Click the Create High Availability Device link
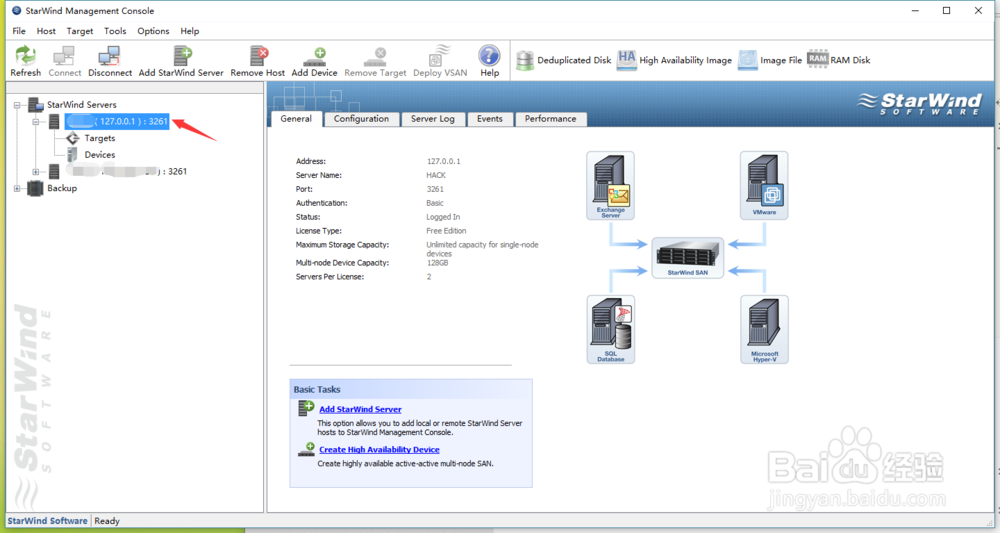Viewport: 1000px width, 533px height. pyautogui.click(x=379, y=449)
